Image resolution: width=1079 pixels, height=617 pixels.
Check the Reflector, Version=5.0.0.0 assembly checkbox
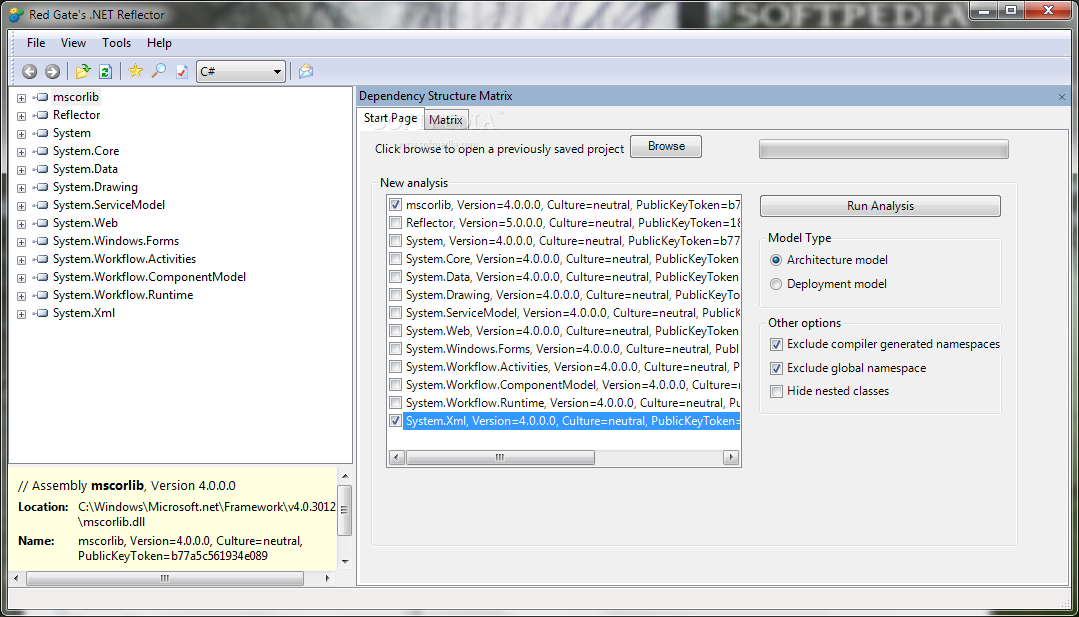click(x=396, y=223)
